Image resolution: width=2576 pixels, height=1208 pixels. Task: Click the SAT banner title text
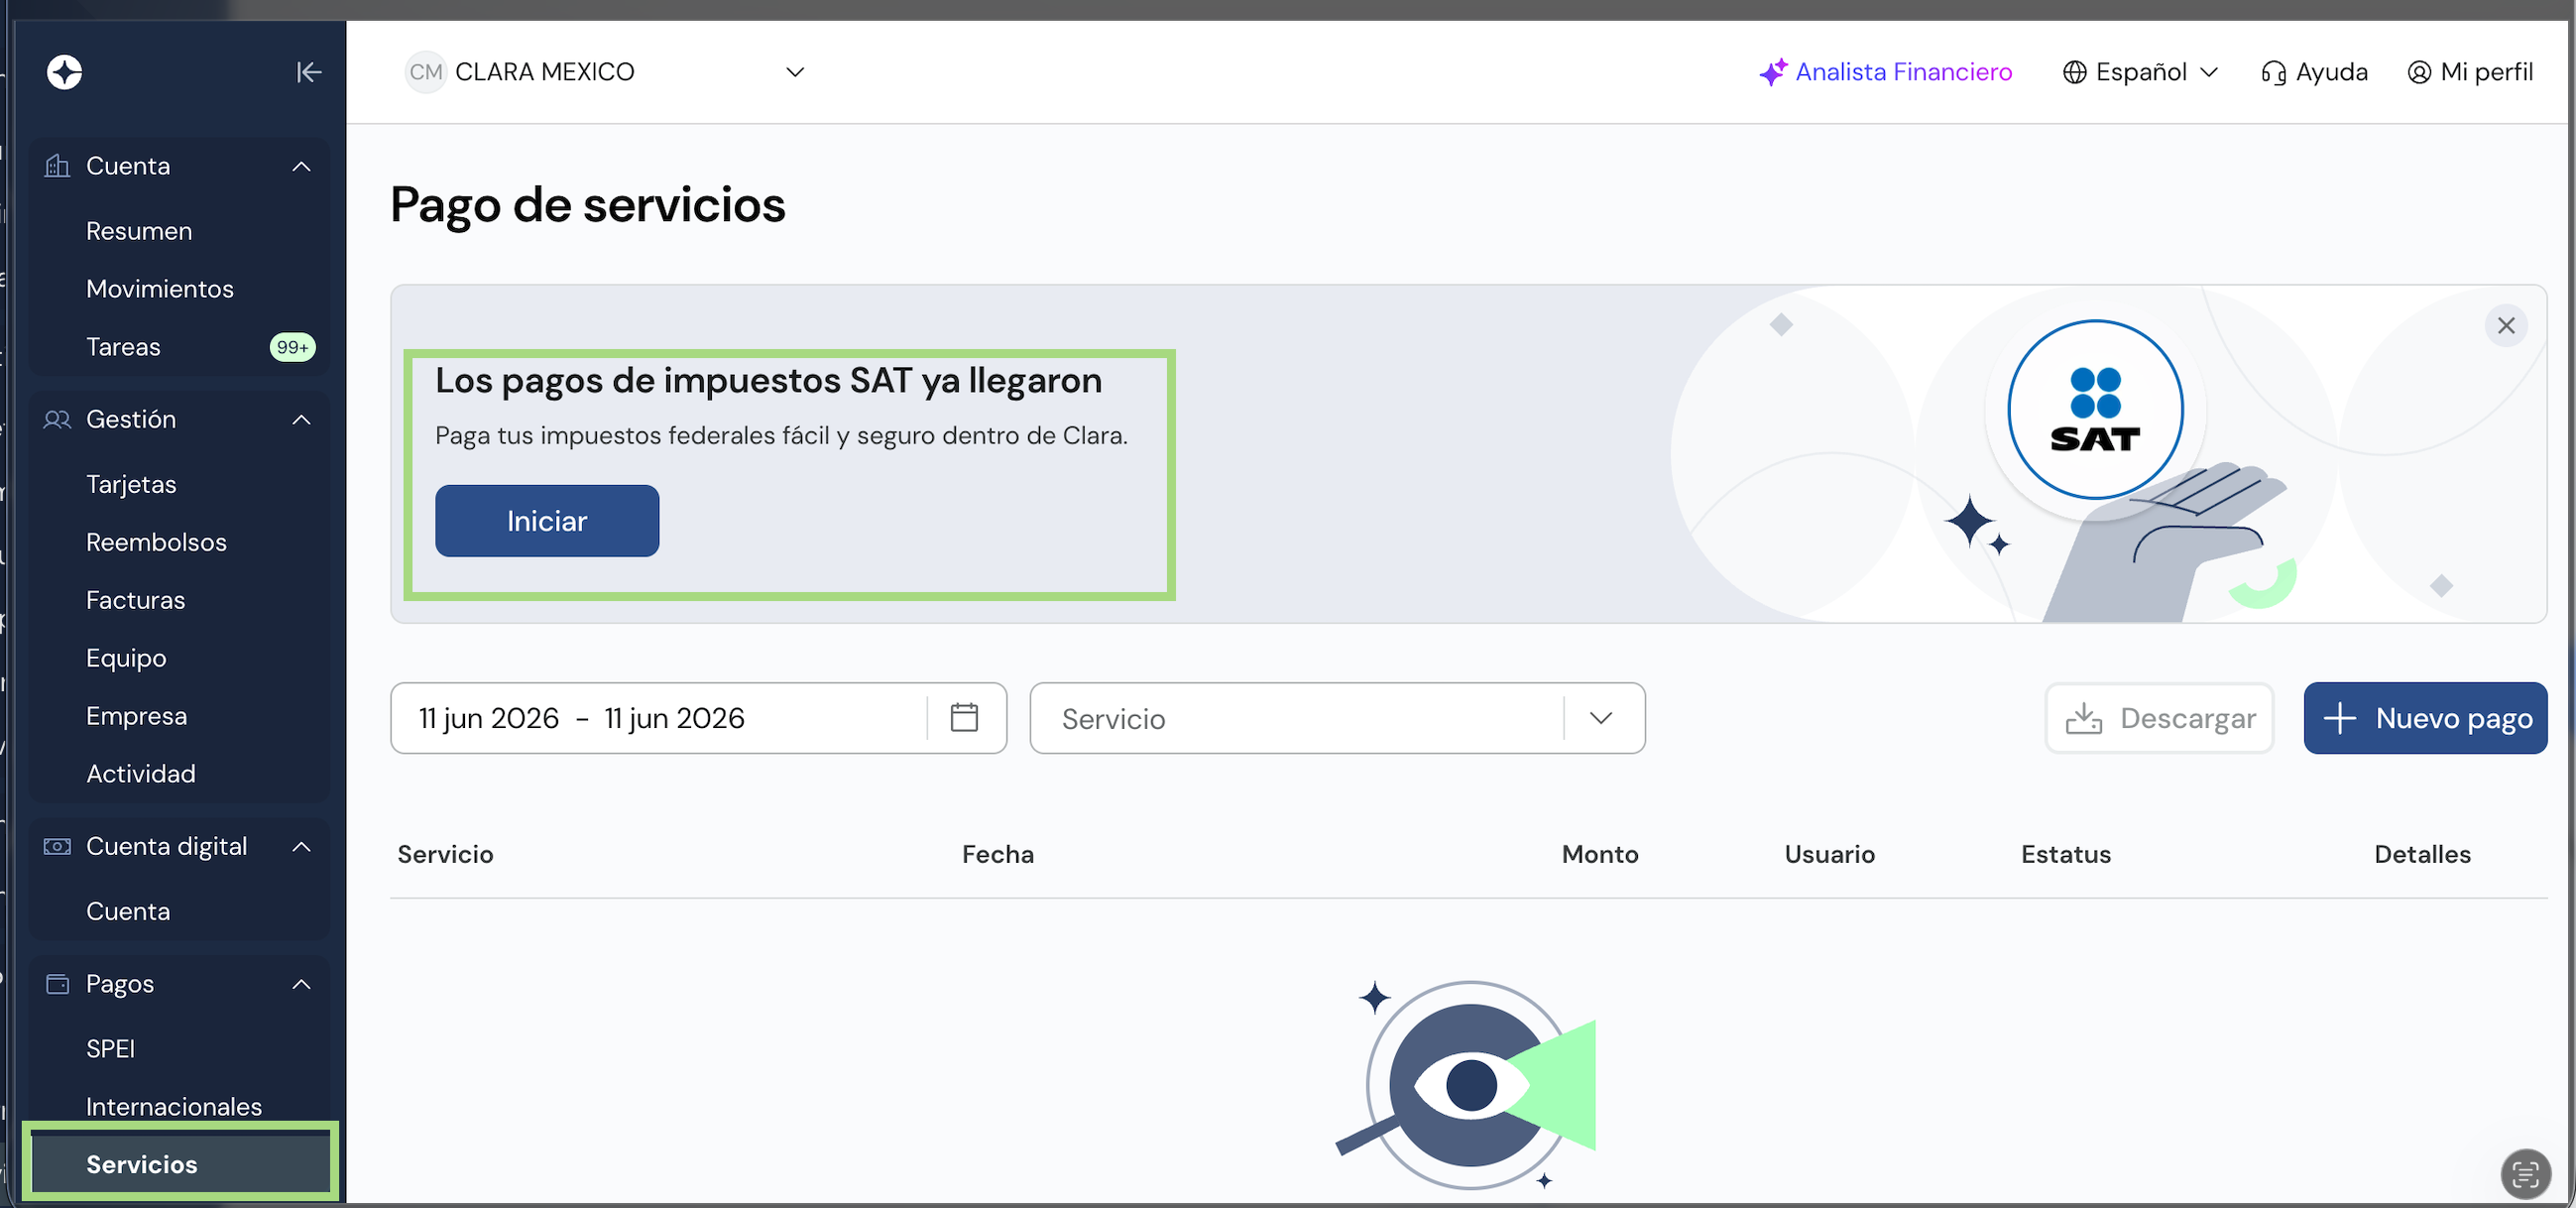click(768, 381)
